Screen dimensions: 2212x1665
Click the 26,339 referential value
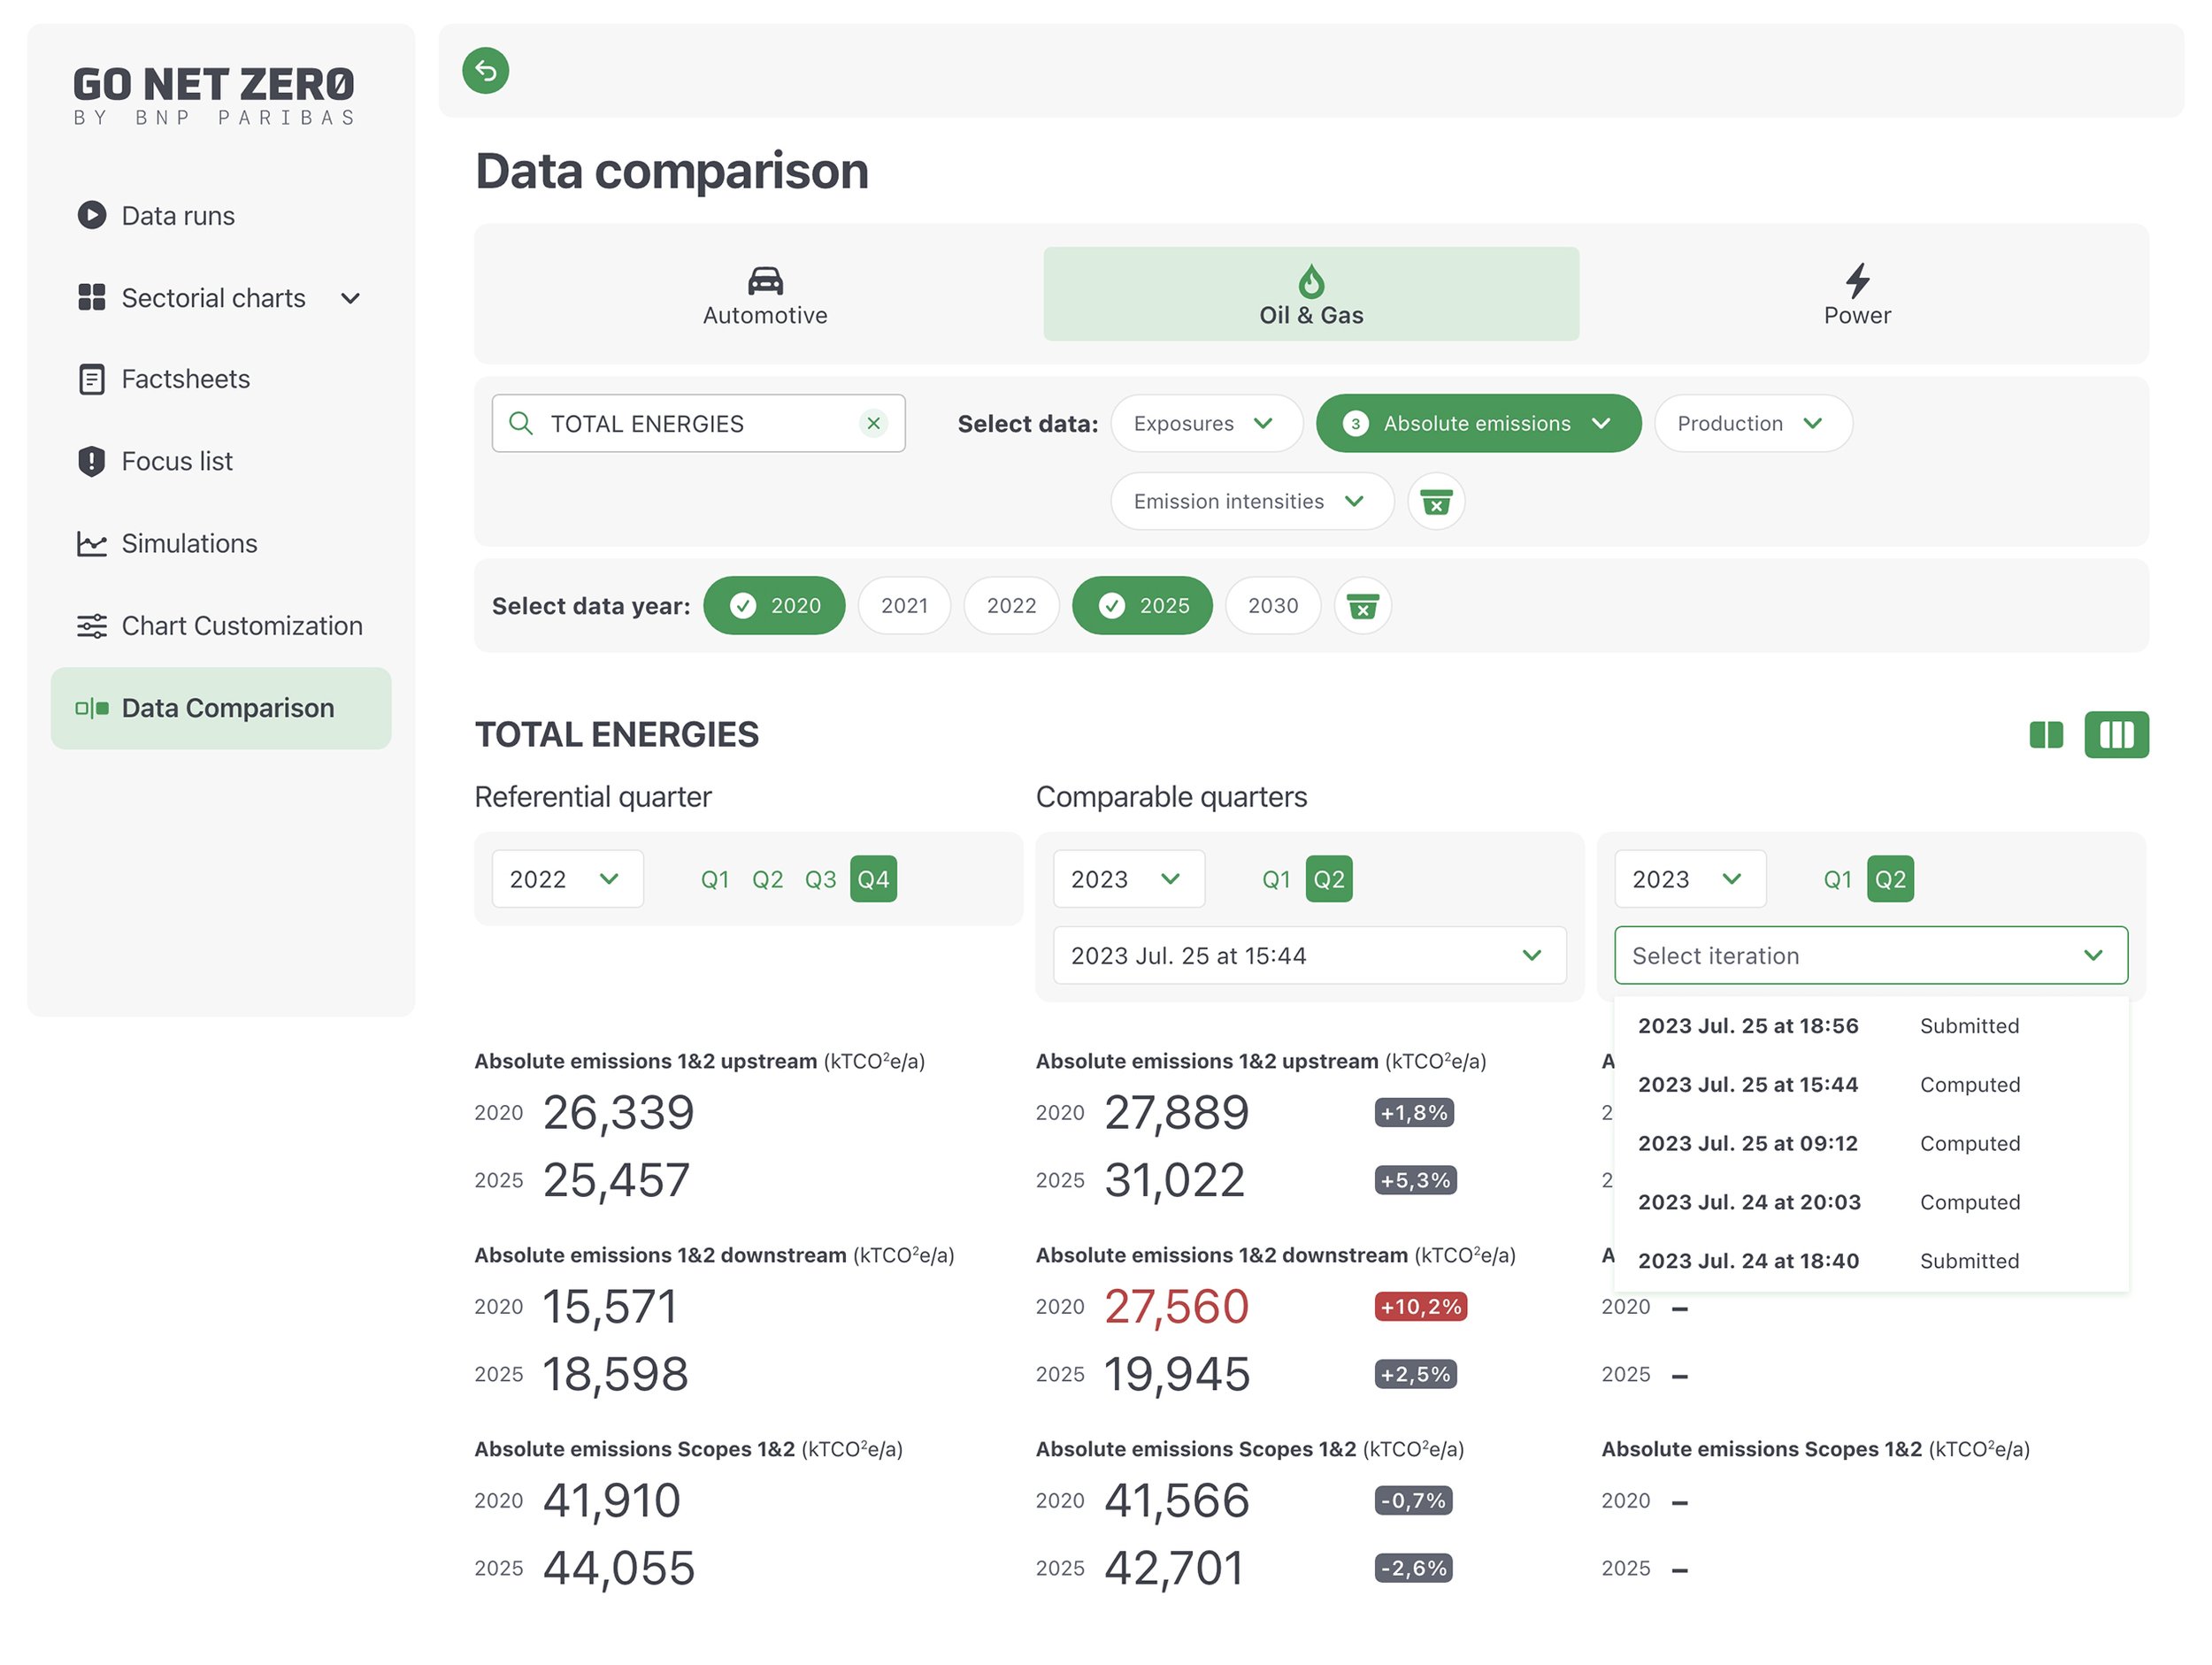click(618, 1113)
